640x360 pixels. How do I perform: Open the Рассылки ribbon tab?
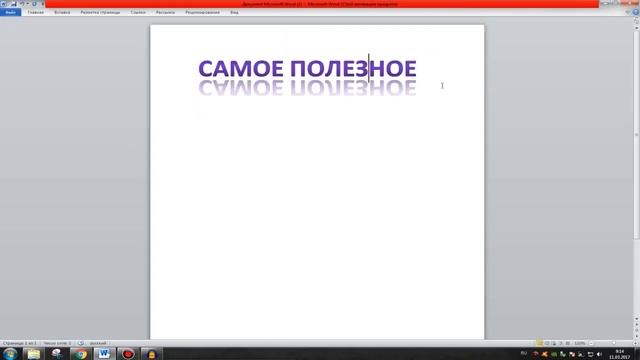(x=165, y=12)
